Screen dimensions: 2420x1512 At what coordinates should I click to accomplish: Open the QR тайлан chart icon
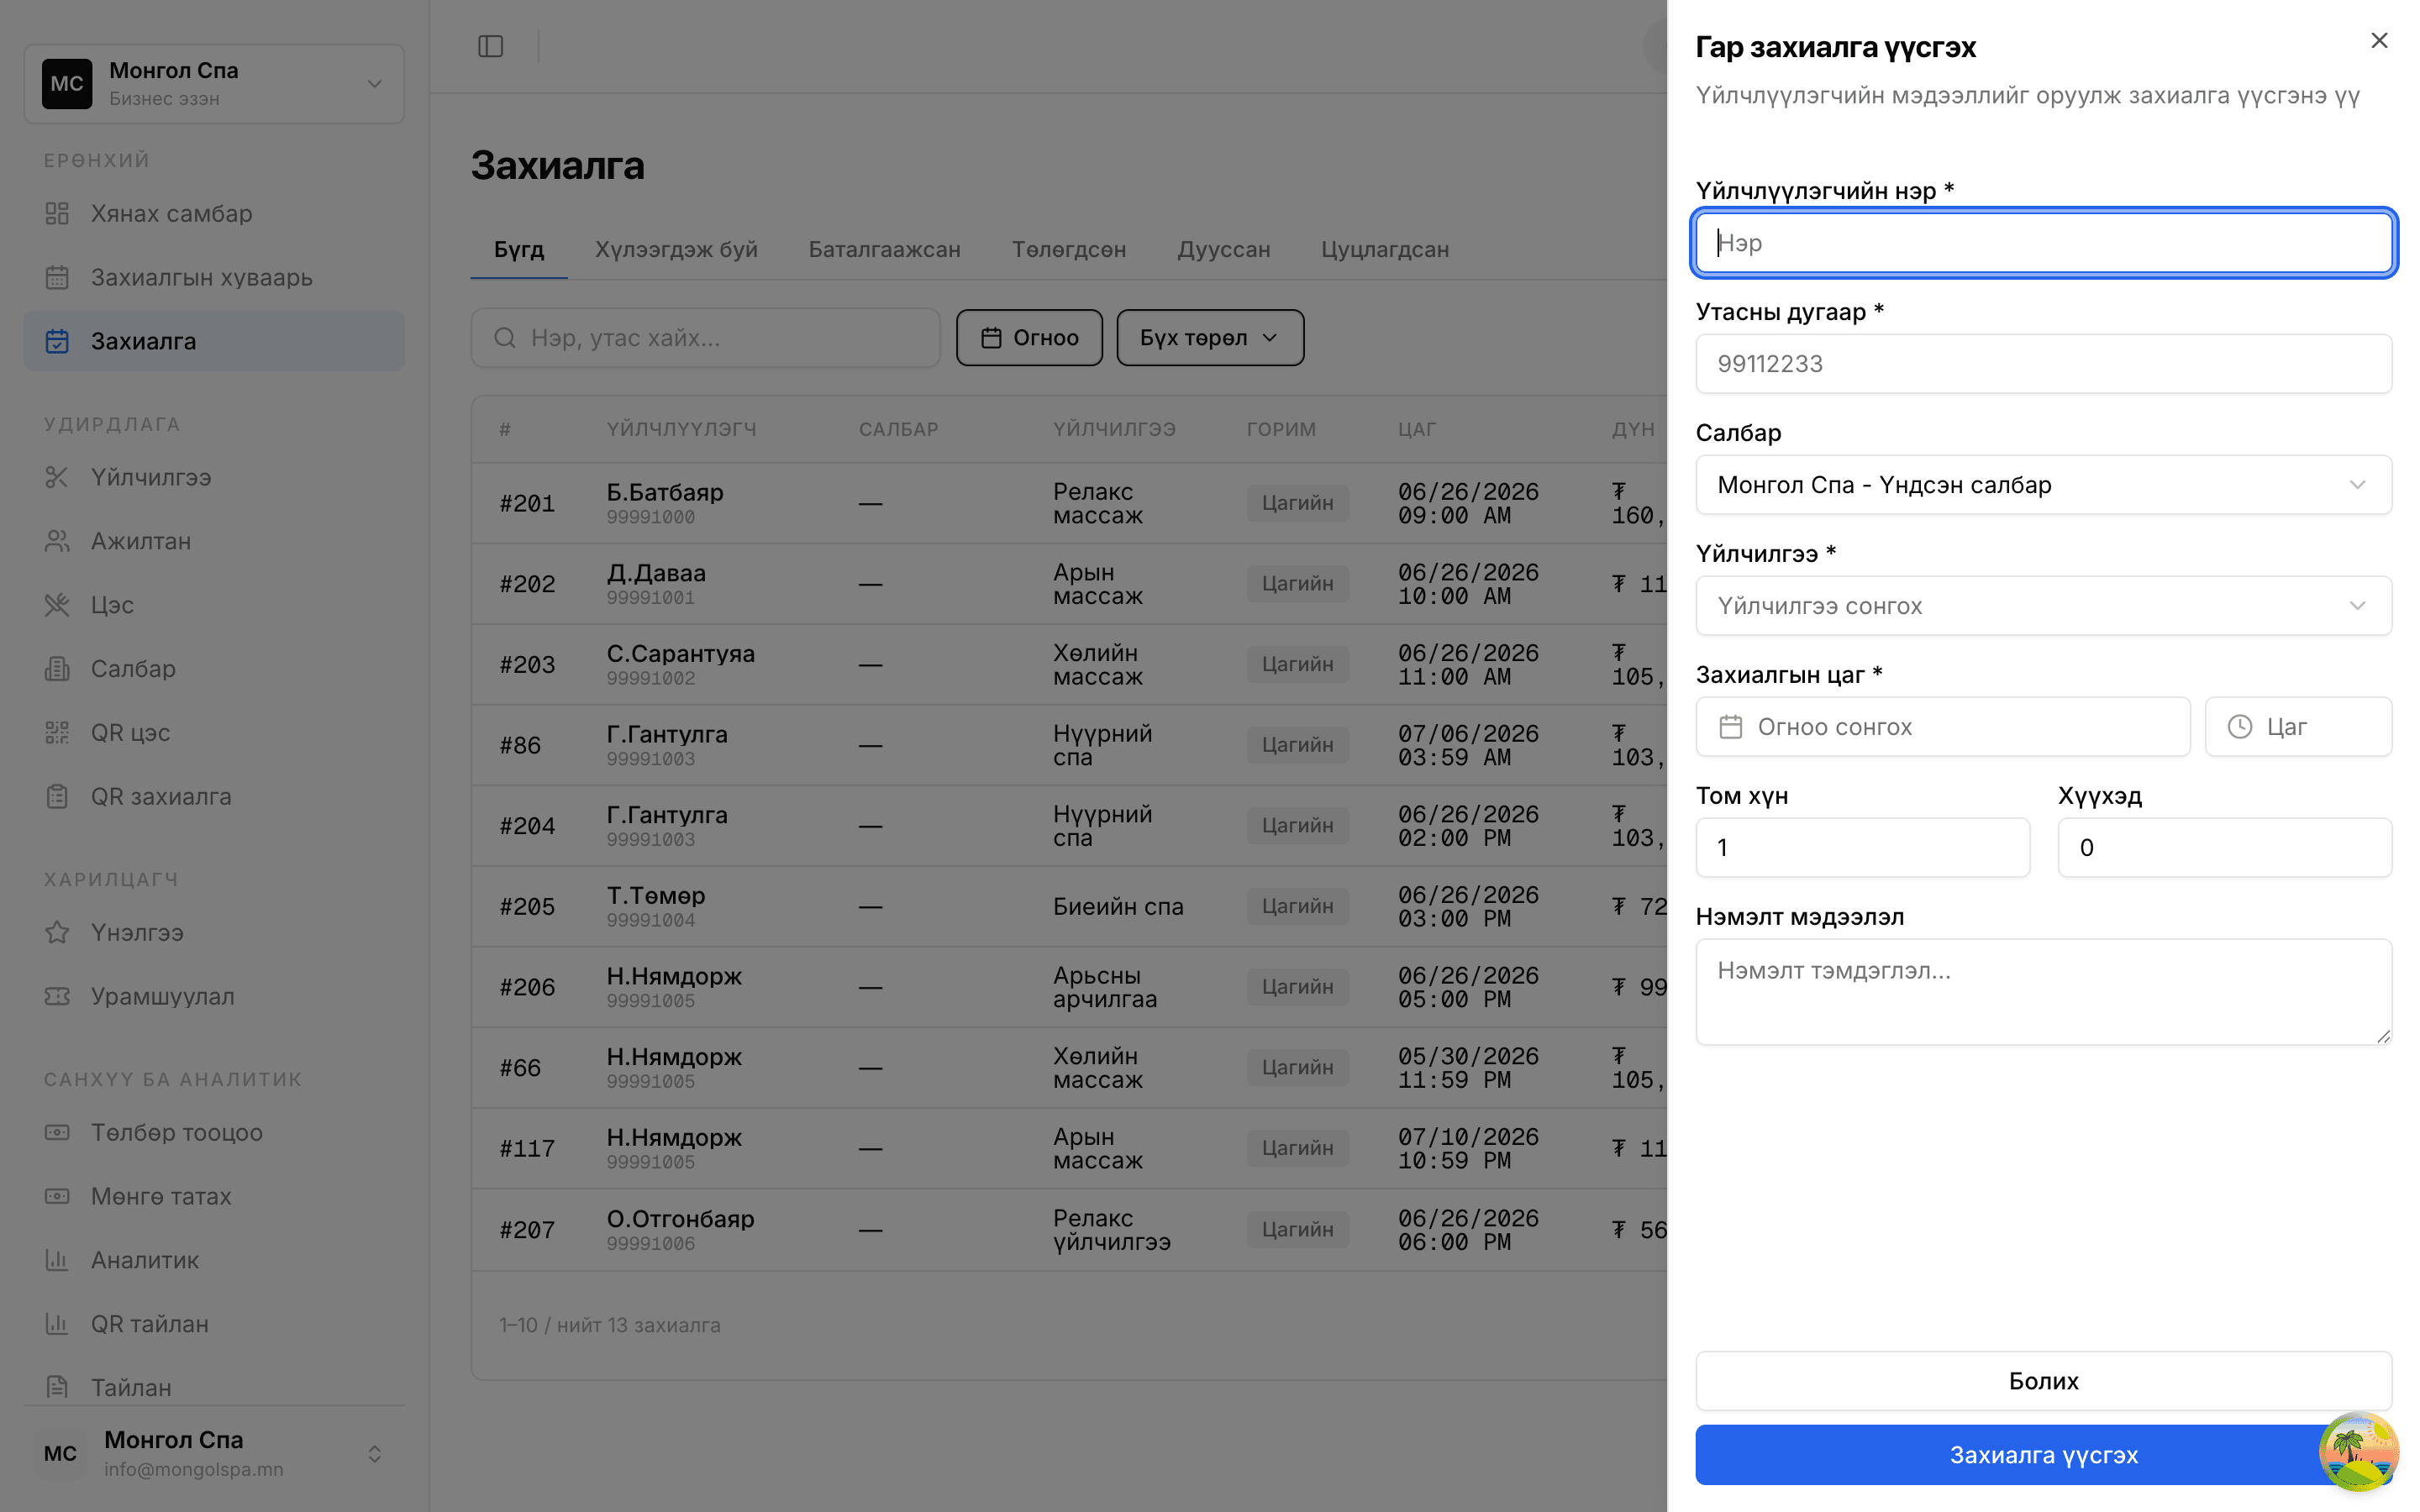pyautogui.click(x=57, y=1324)
